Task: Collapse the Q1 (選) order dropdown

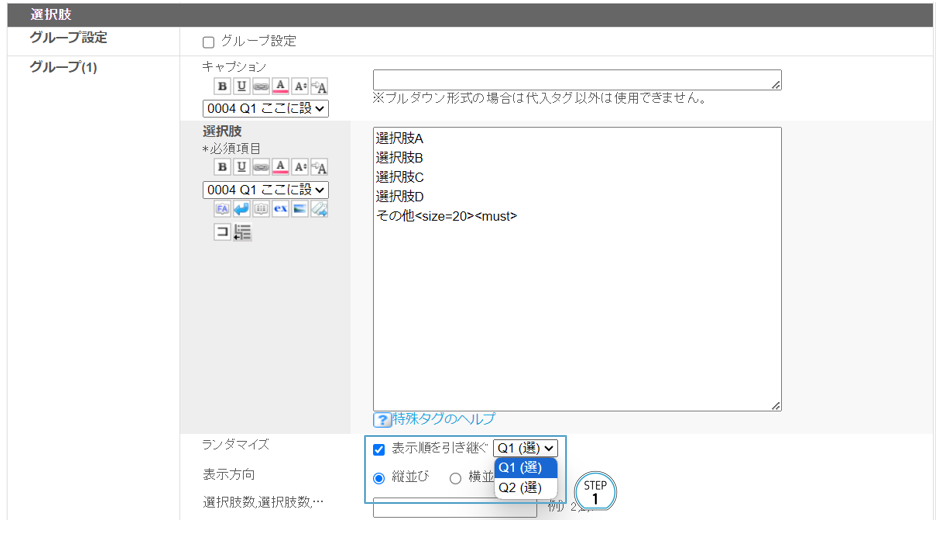Action: tap(525, 449)
